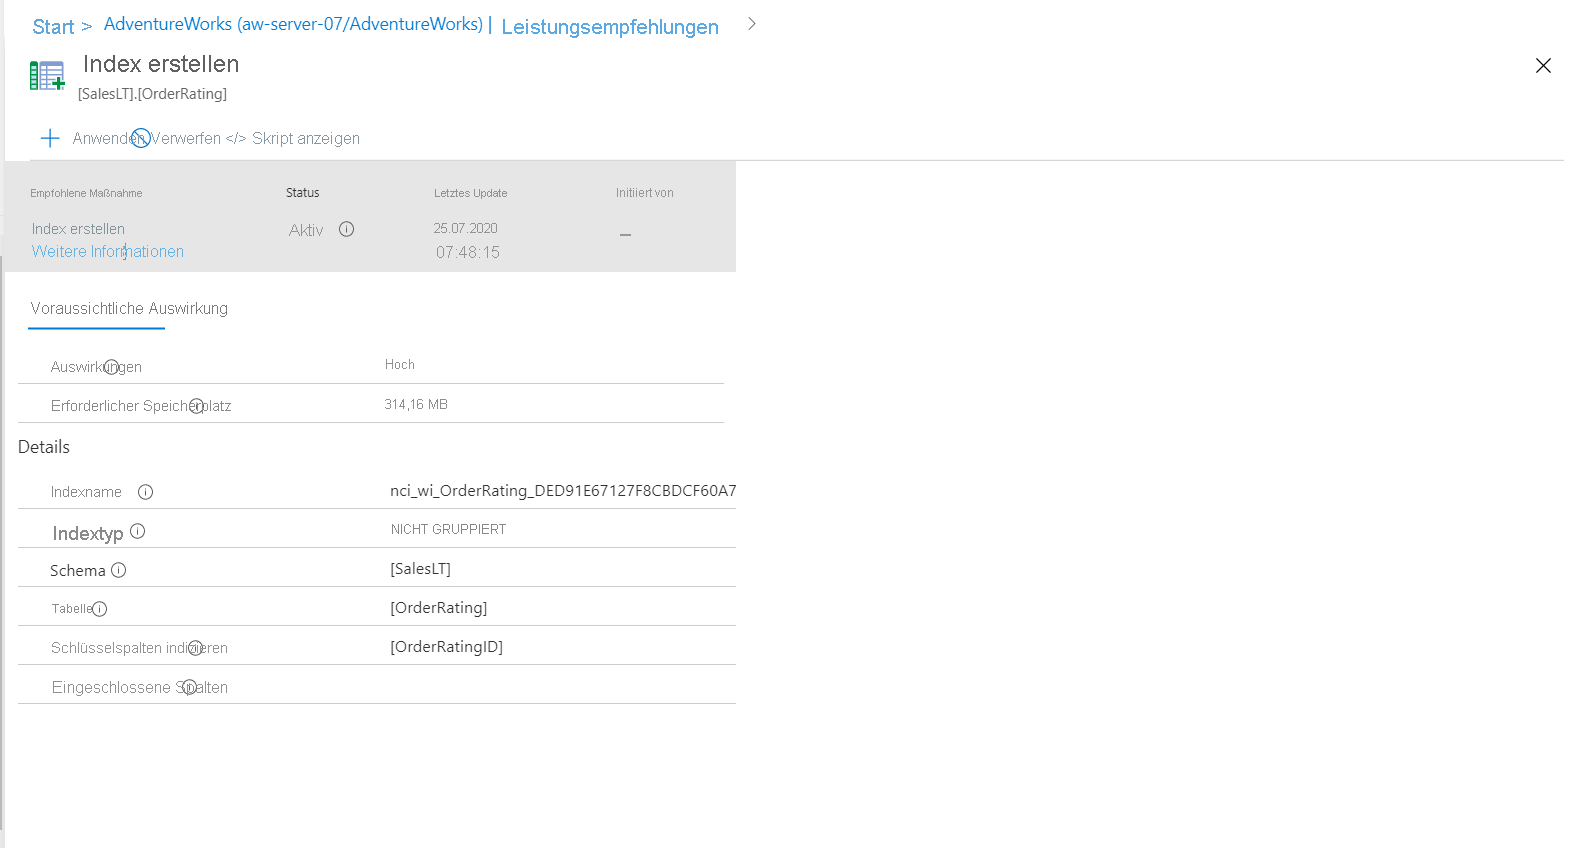The width and height of the screenshot is (1581, 848).
Task: Click the Index erstellen table icon
Action: tap(47, 75)
